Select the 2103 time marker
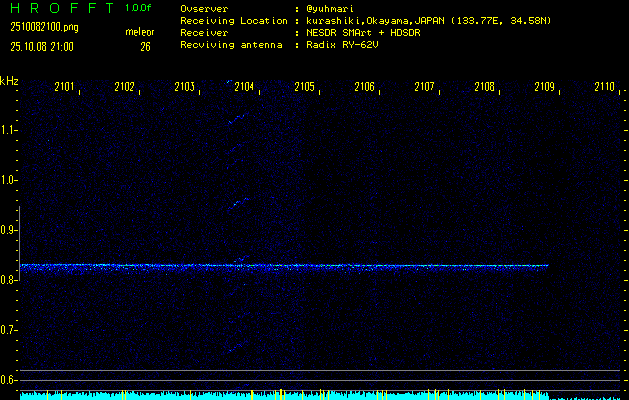629x400 pixels. pyautogui.click(x=185, y=87)
